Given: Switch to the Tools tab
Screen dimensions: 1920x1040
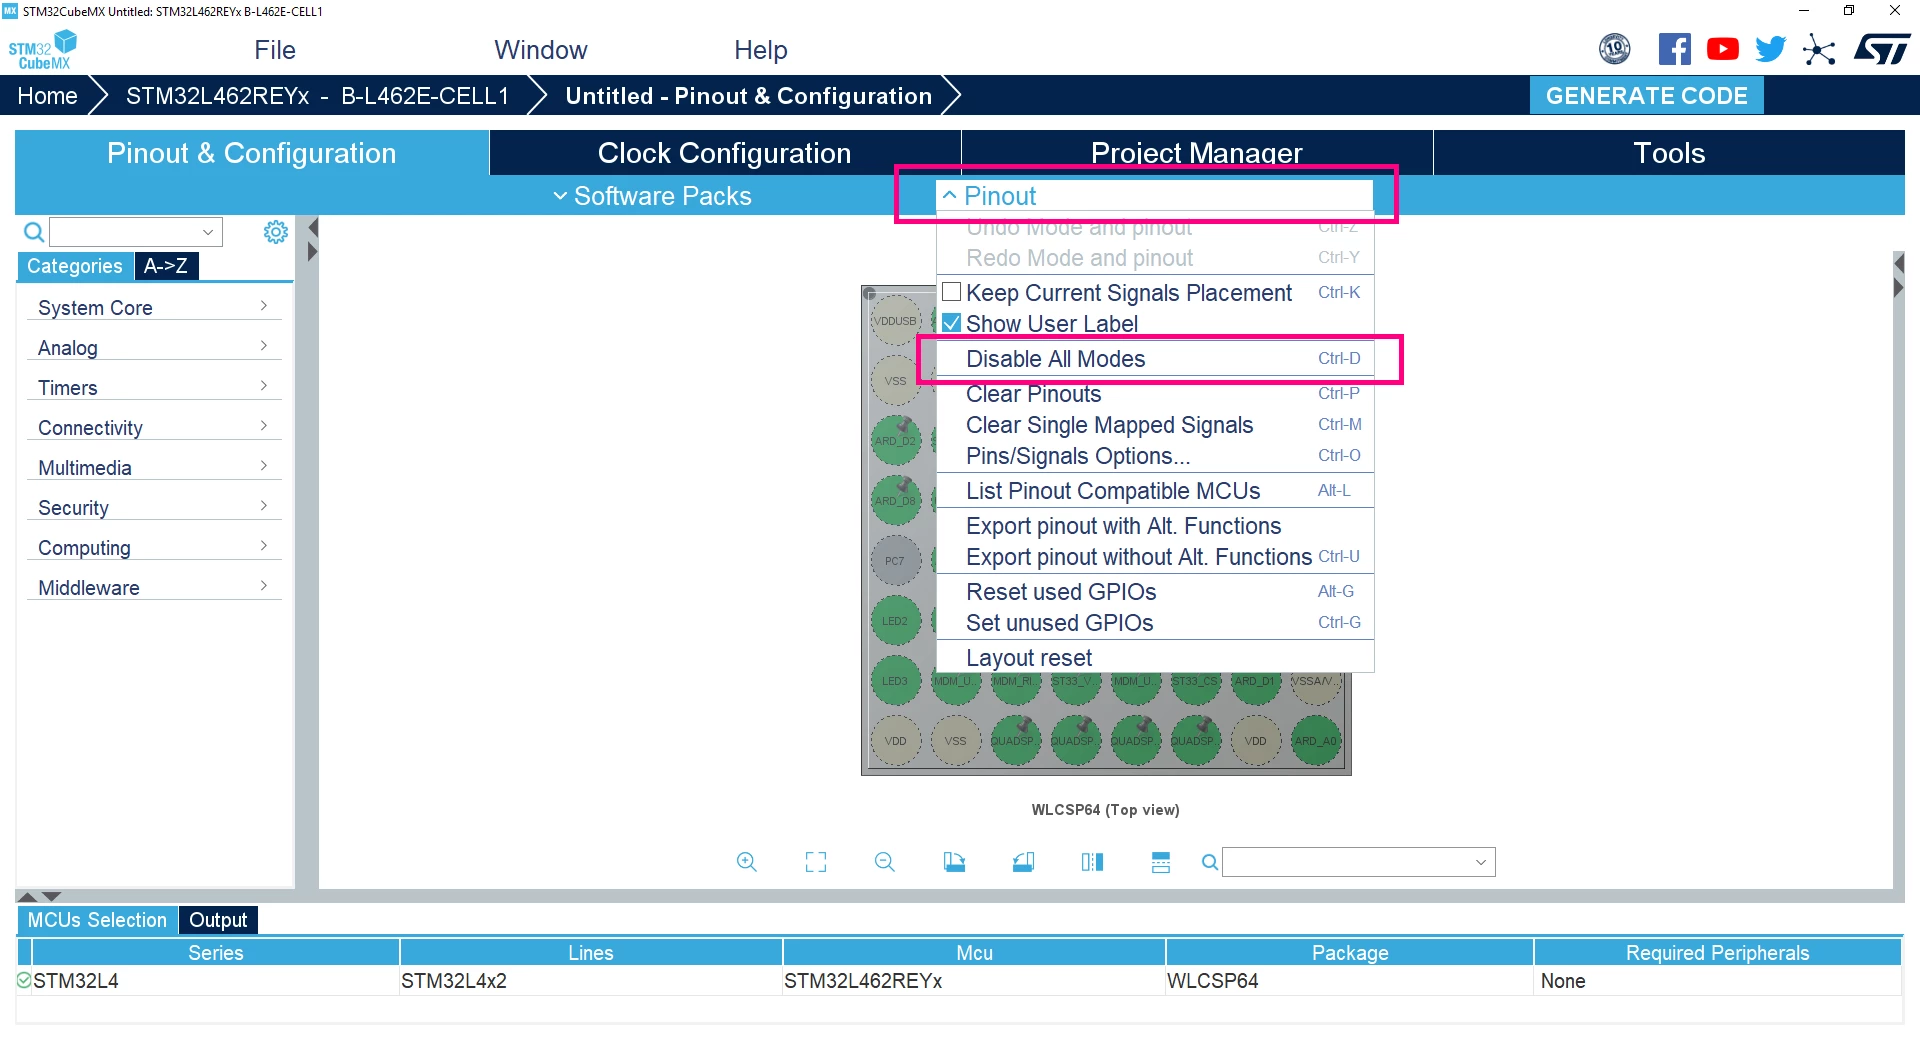Looking at the screenshot, I should [x=1669, y=153].
